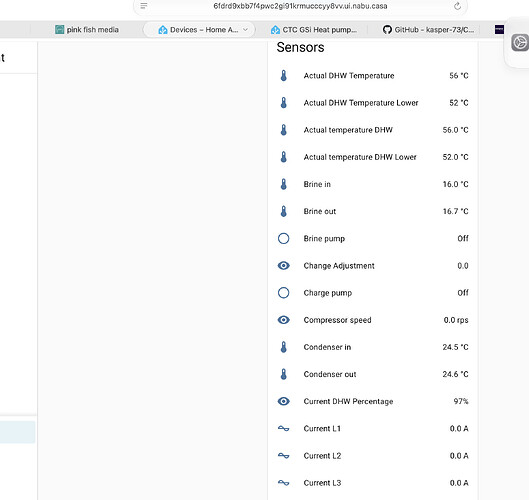The width and height of the screenshot is (529, 500).
Task: Open the round app icon at top right
Action: tap(520, 43)
